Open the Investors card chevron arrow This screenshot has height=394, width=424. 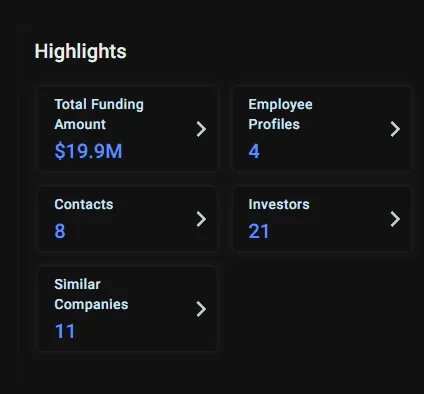click(x=395, y=219)
